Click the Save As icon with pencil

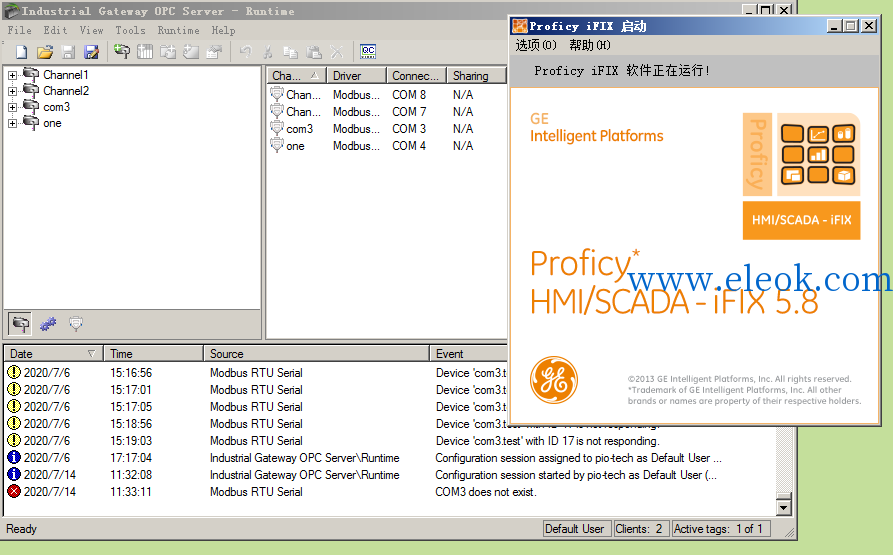pyautogui.click(x=91, y=52)
